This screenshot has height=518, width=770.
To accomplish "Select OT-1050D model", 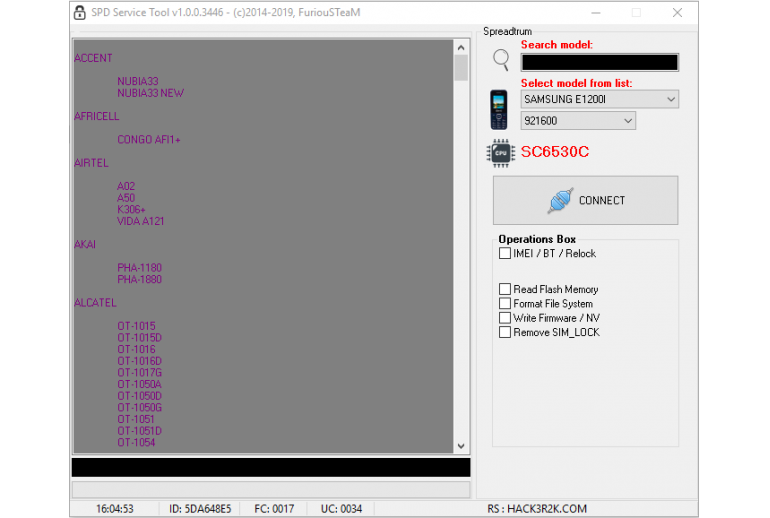I will [x=139, y=396].
